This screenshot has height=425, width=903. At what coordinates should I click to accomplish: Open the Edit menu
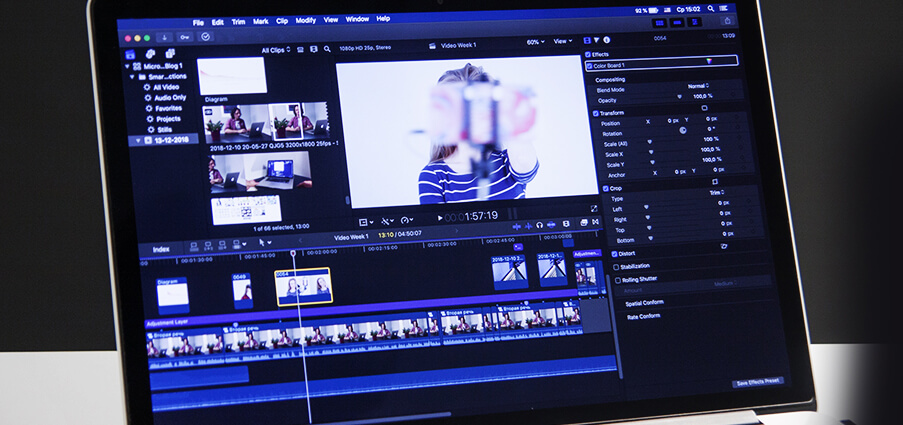pyautogui.click(x=218, y=22)
